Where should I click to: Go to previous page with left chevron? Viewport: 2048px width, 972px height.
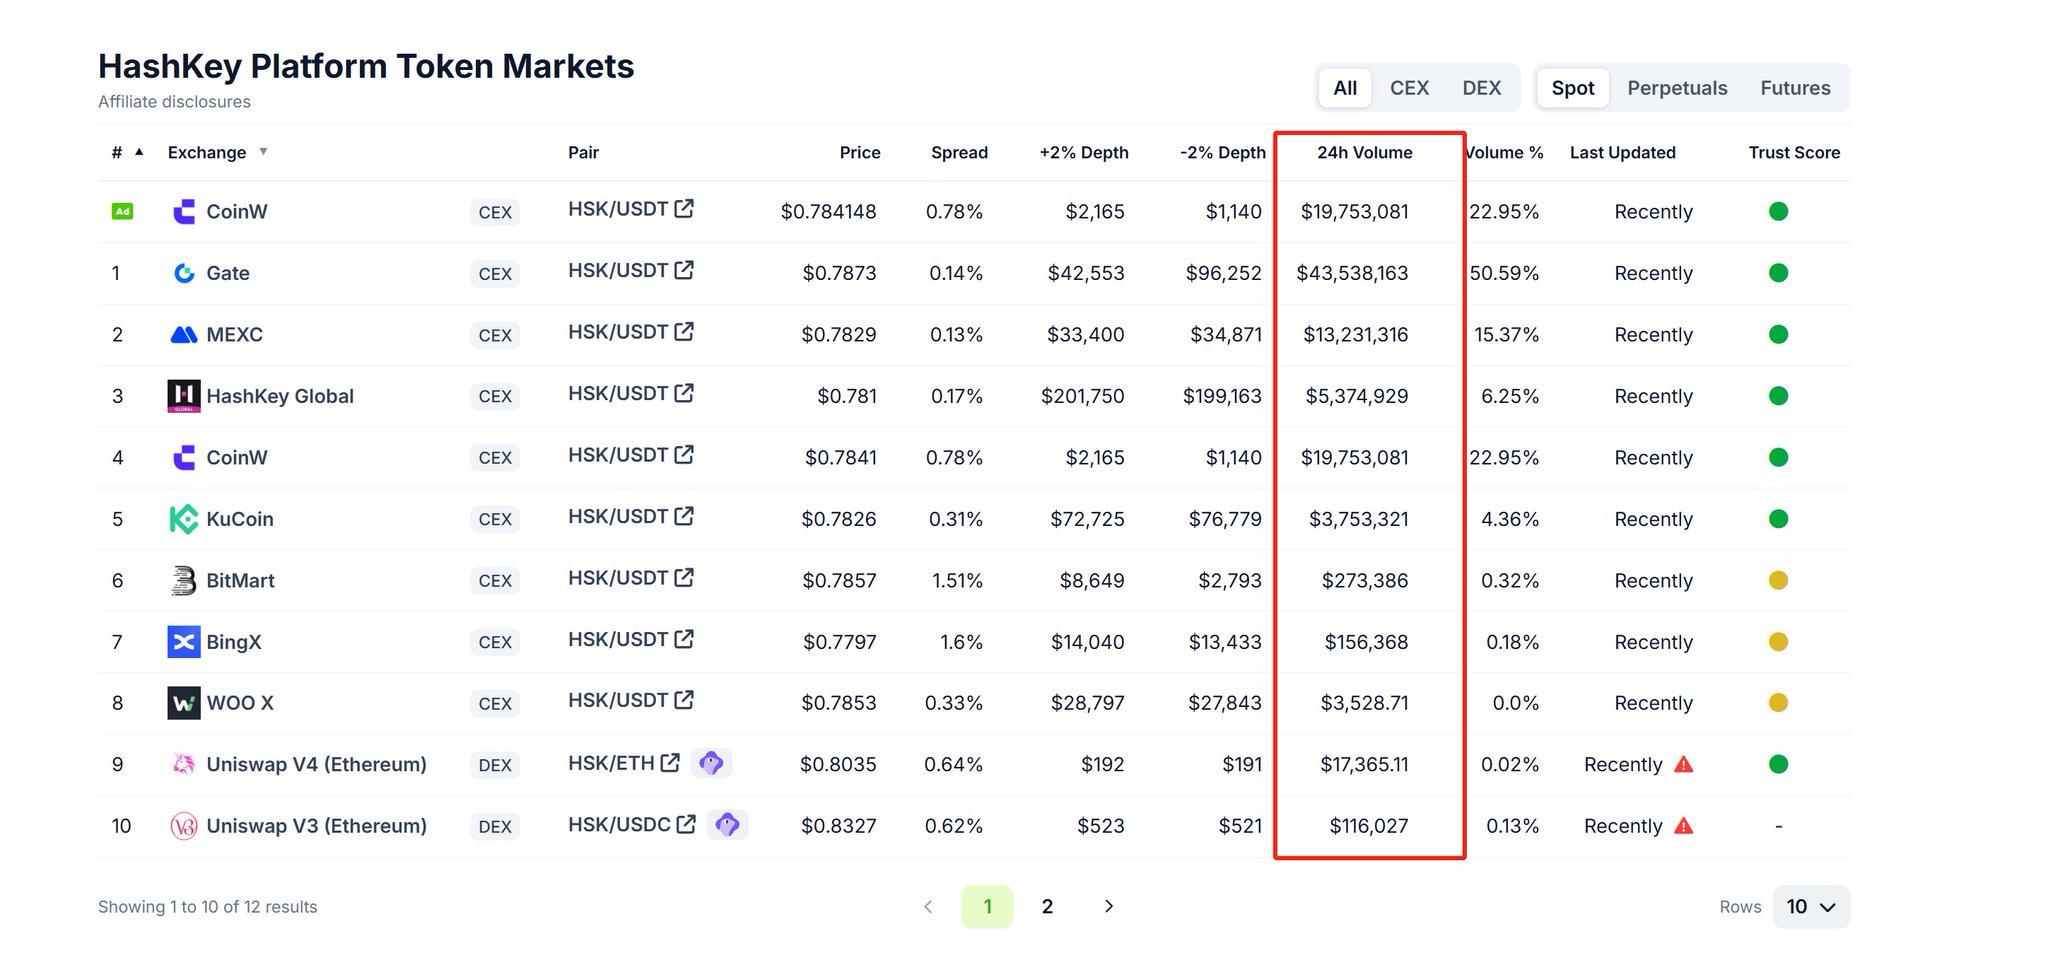[x=928, y=906]
